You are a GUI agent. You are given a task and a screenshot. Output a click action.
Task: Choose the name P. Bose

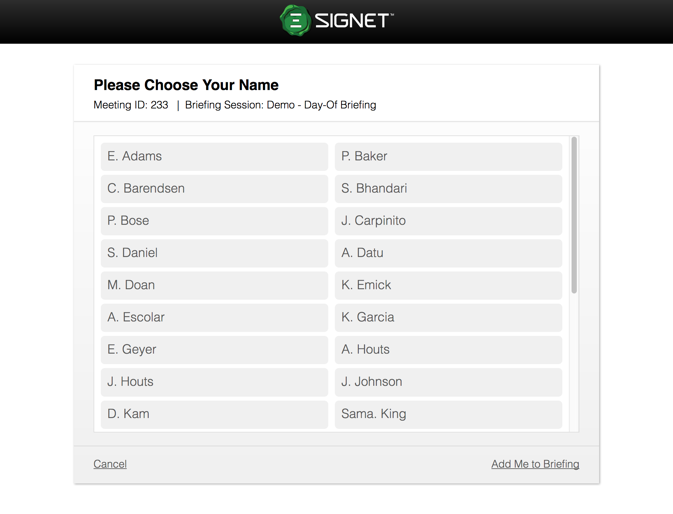[x=214, y=220]
